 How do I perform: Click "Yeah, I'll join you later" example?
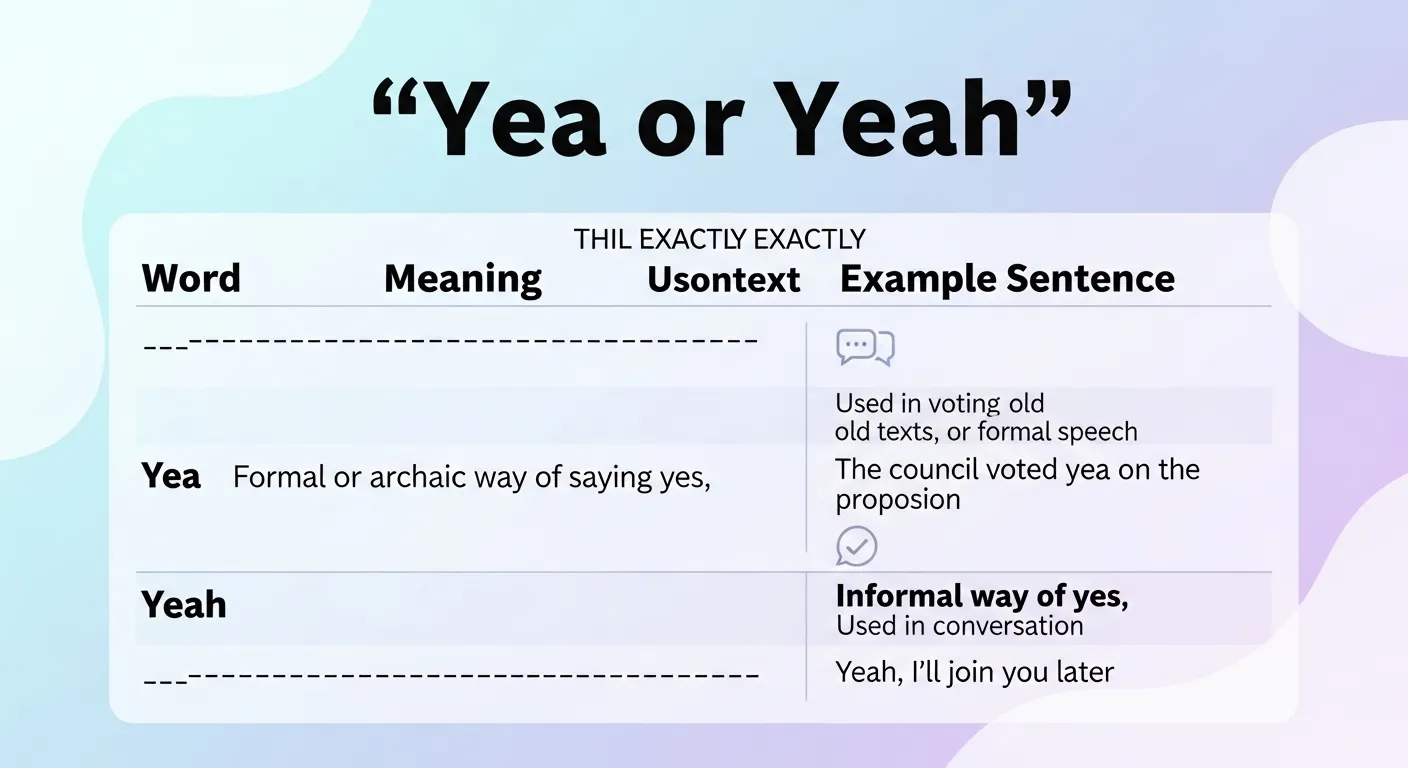tap(974, 672)
